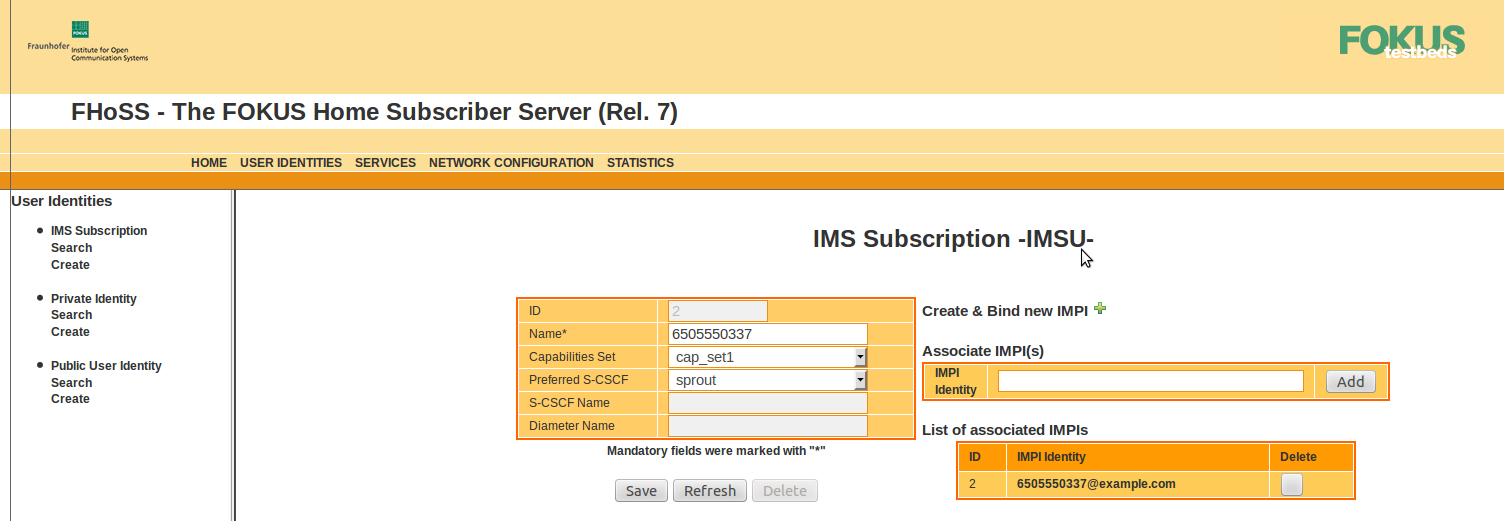The height and width of the screenshot is (521, 1504).
Task: Click Create under IMS Subscription
Action: [71, 265]
